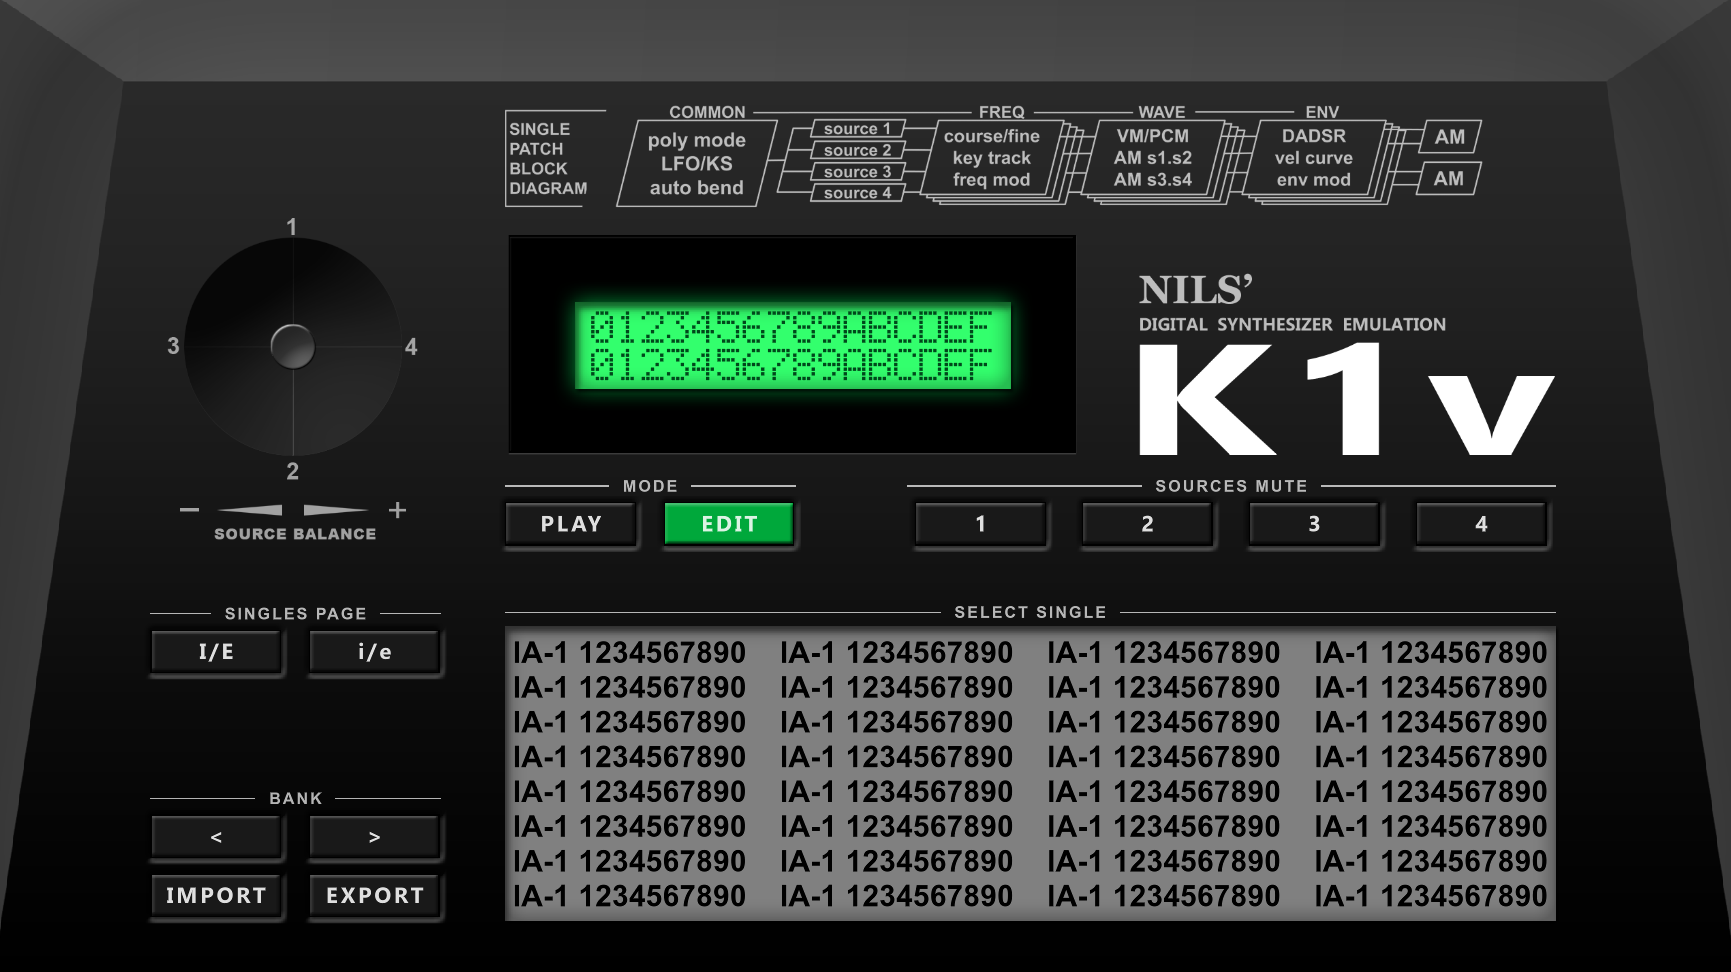Click the SOURCE BALANCE joystick
Image resolution: width=1731 pixels, height=972 pixels.
coord(293,346)
